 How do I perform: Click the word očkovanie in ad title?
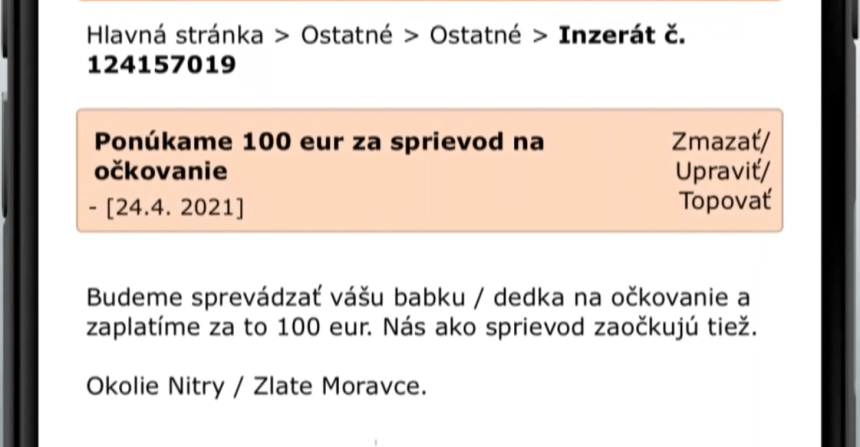(160, 171)
